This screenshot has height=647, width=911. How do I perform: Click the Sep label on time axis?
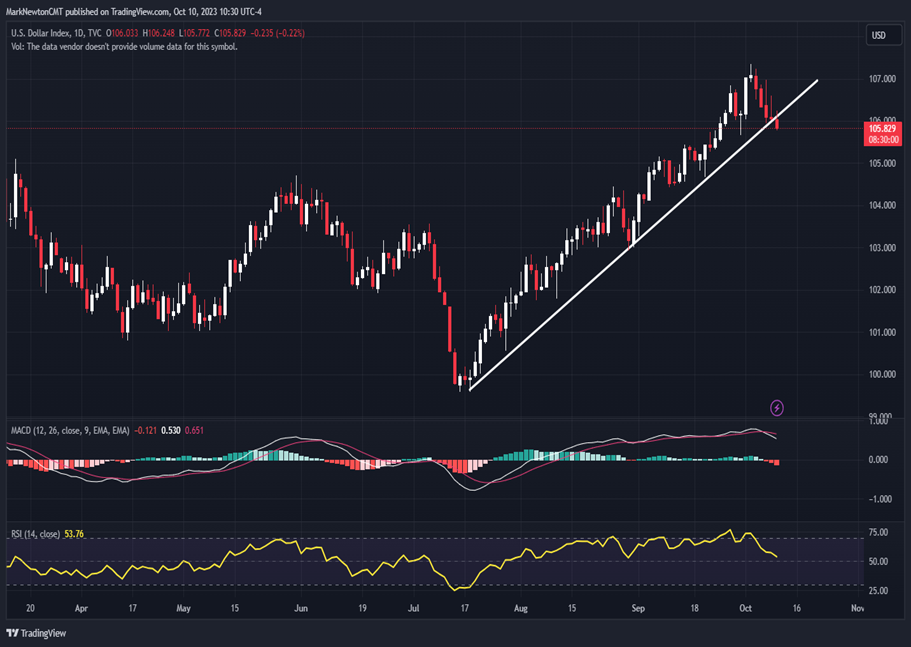pyautogui.click(x=638, y=609)
